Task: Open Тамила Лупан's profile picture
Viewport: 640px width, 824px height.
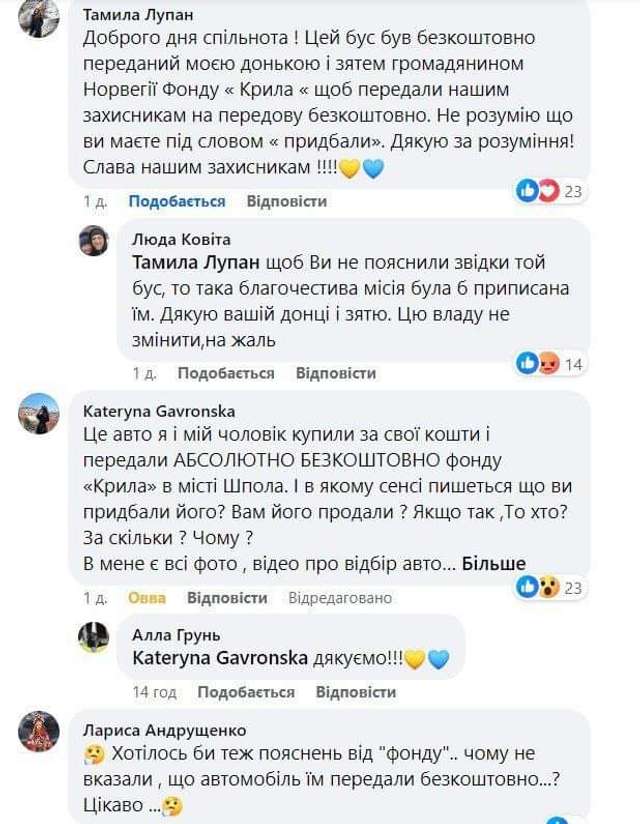Action: pos(38,17)
